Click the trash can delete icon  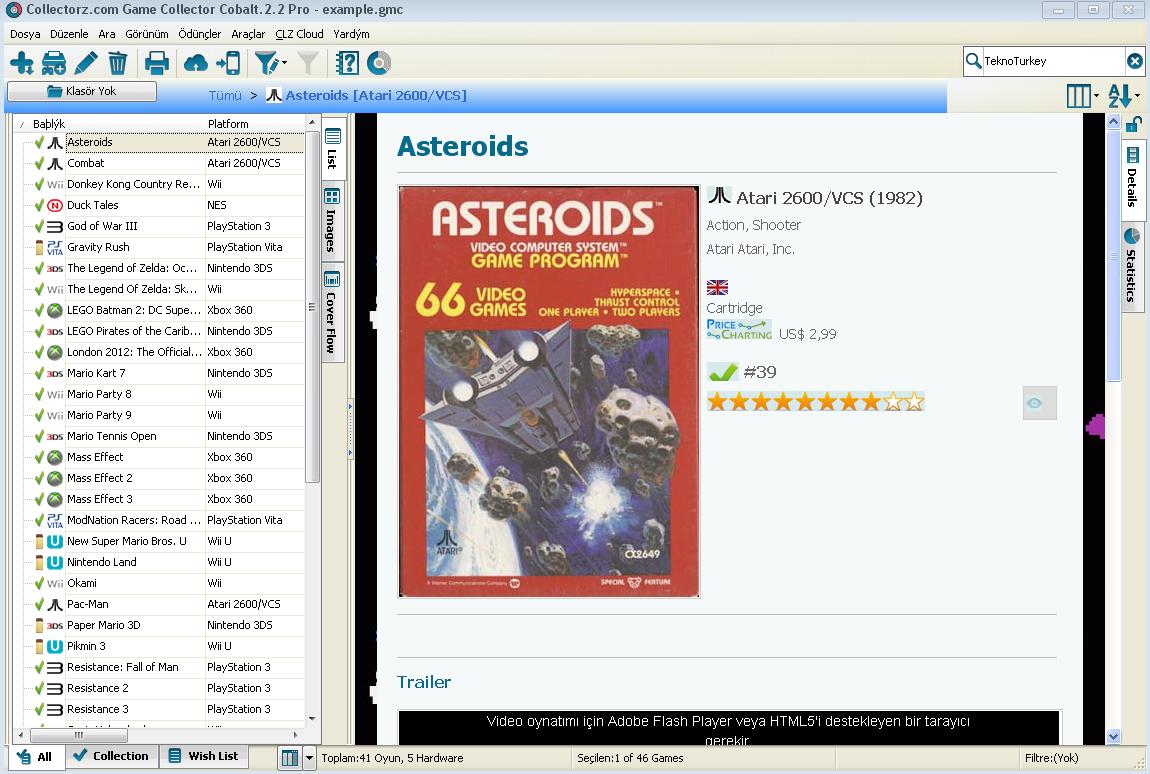pyautogui.click(x=118, y=64)
